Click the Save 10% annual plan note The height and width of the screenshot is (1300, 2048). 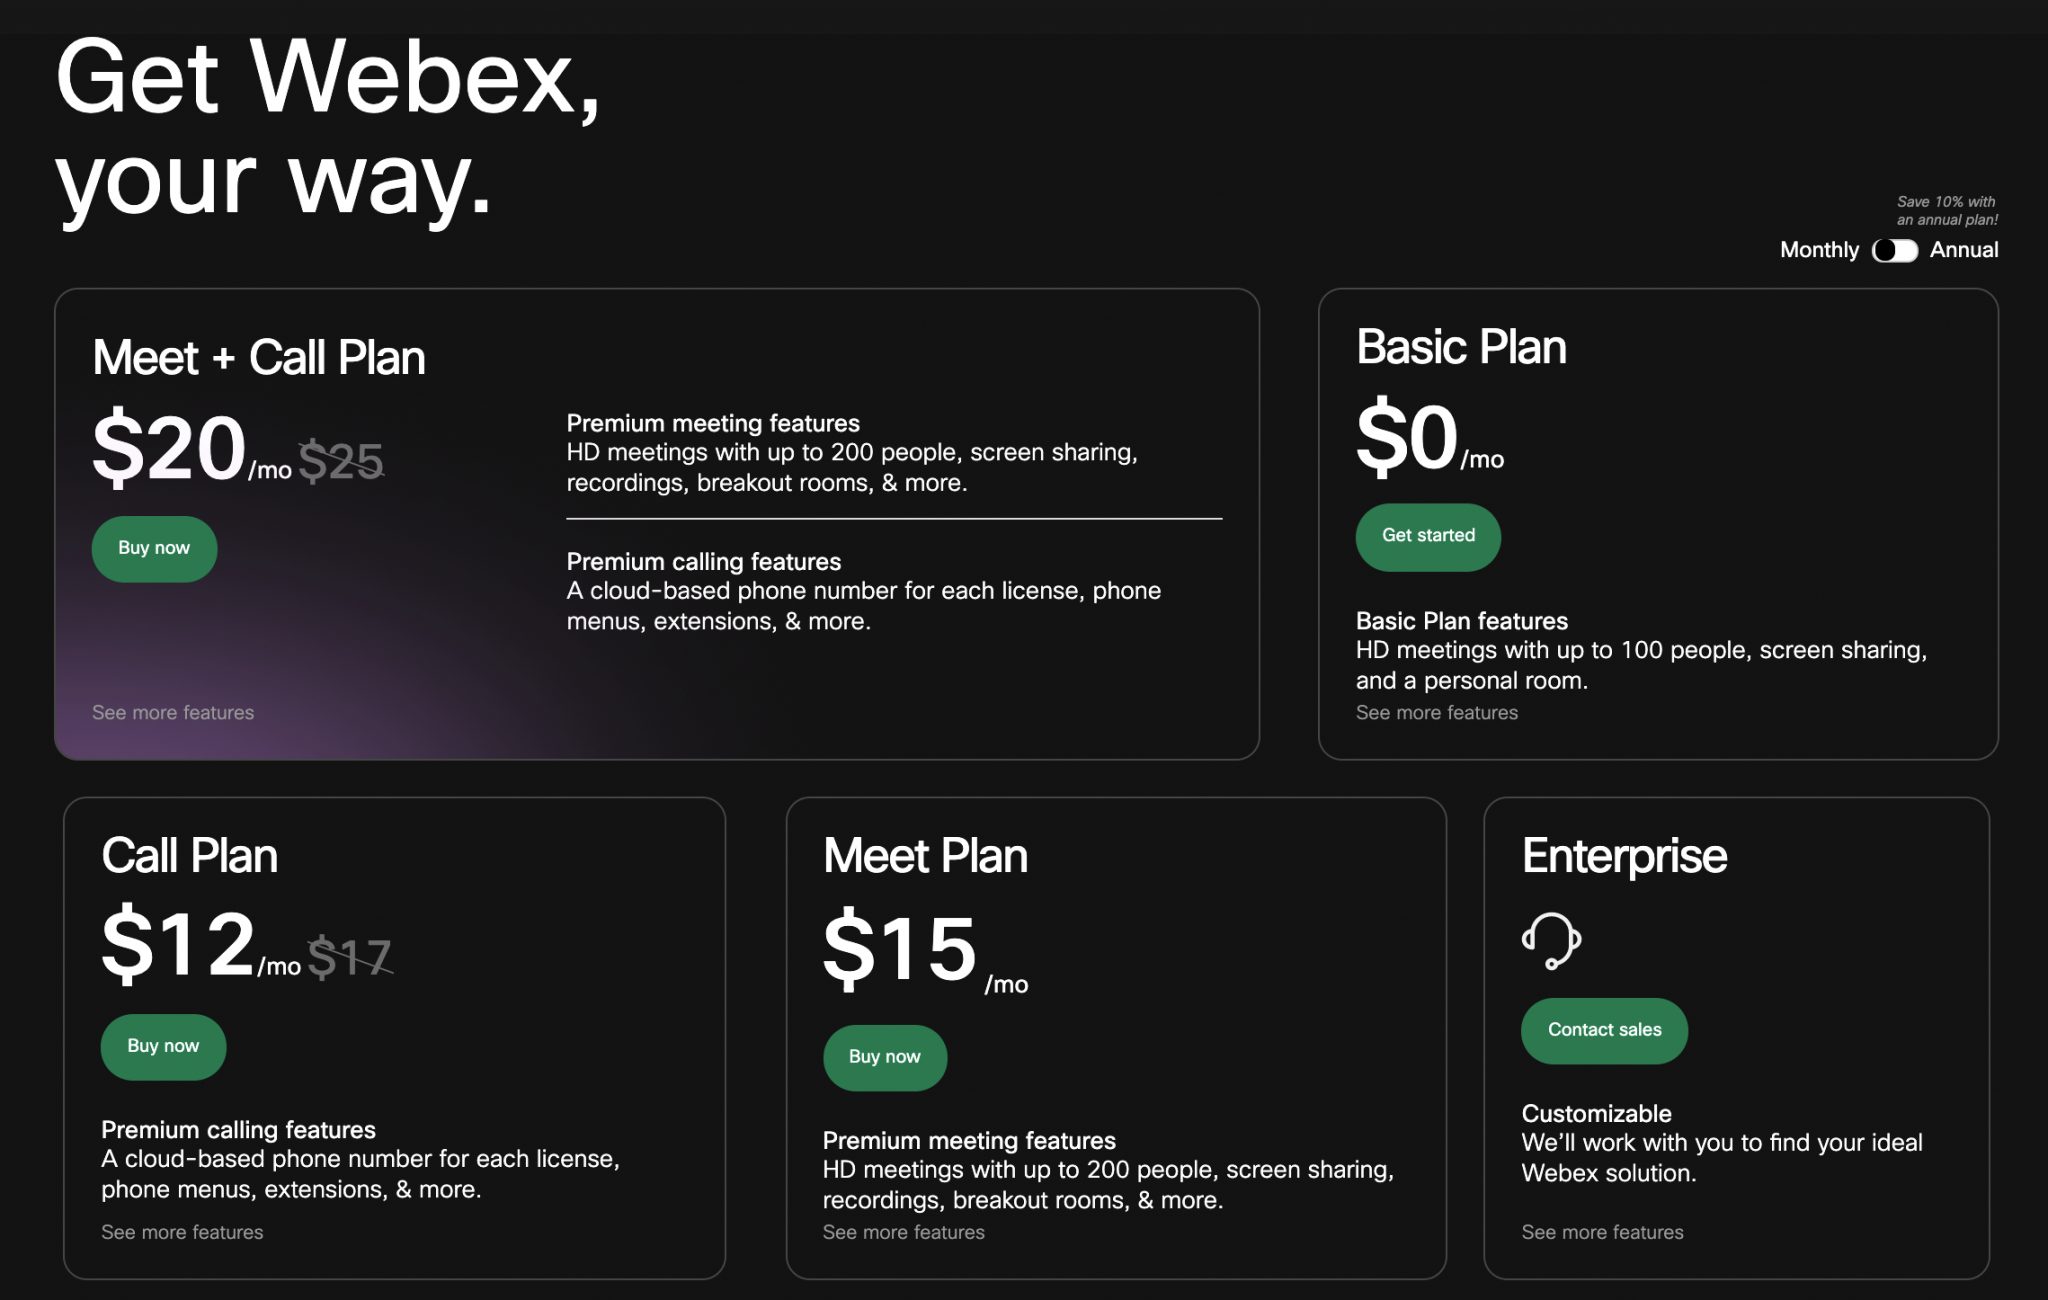click(x=1946, y=208)
